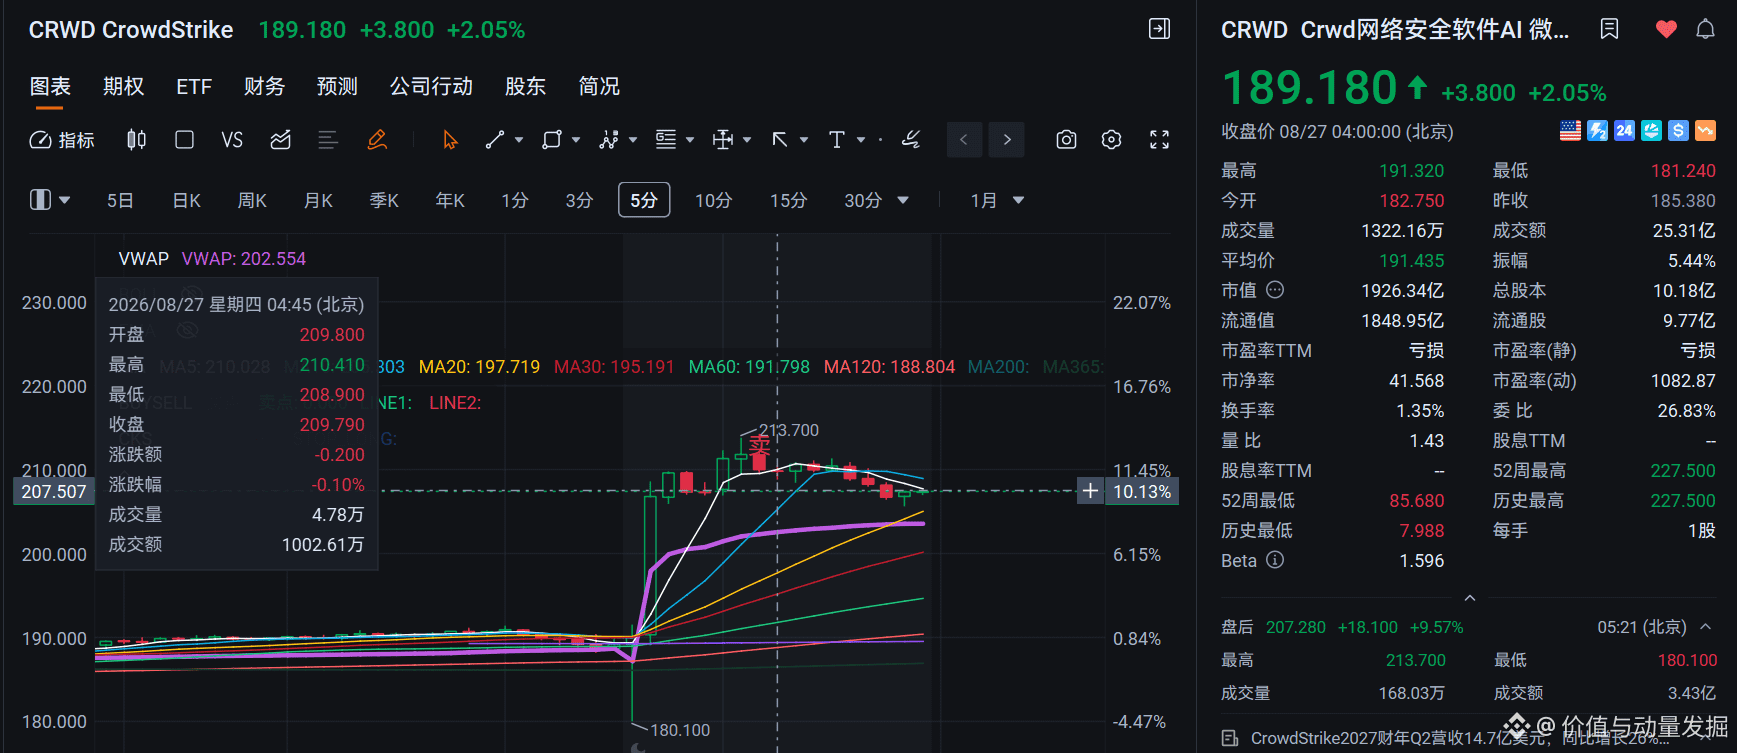Viewport: 1737px width, 753px height.
Task: Select the T text tool
Action: tap(837, 140)
